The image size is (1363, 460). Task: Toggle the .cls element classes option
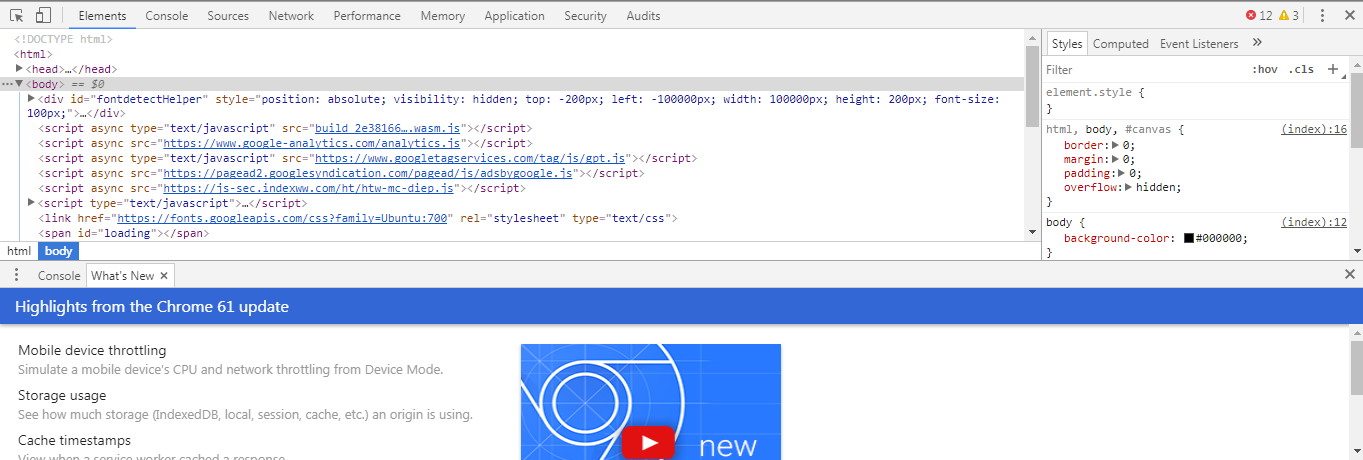tap(1302, 69)
